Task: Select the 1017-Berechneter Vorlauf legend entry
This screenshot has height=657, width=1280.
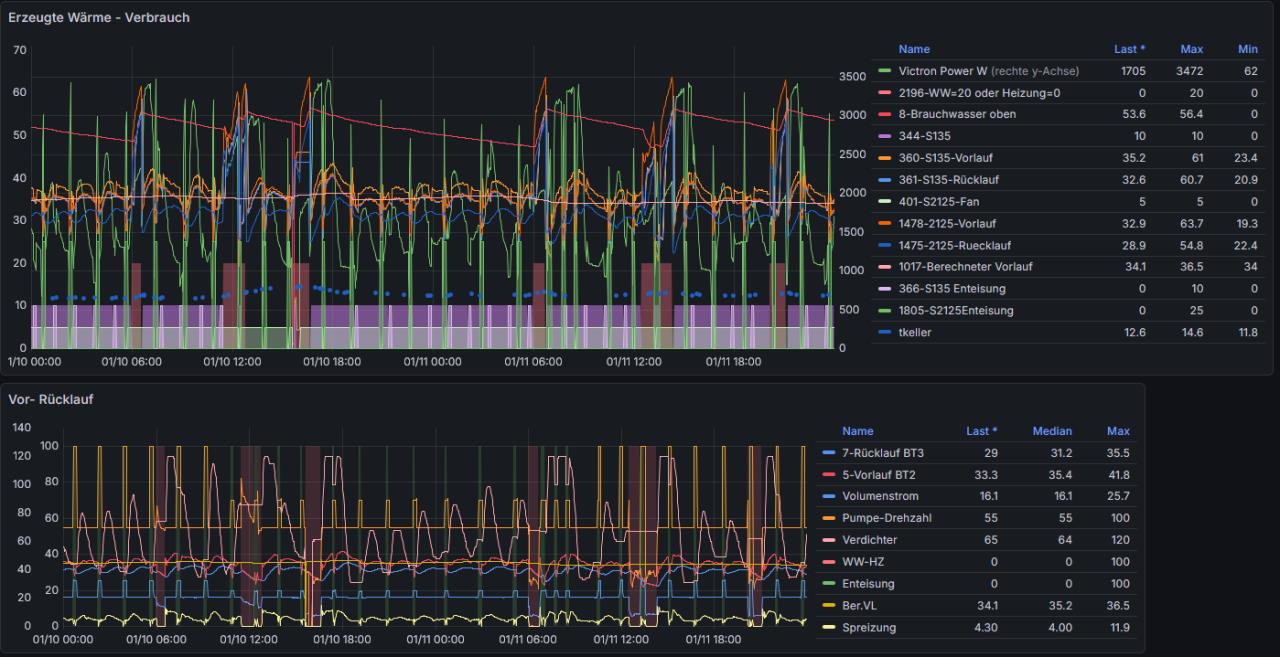Action: click(965, 267)
